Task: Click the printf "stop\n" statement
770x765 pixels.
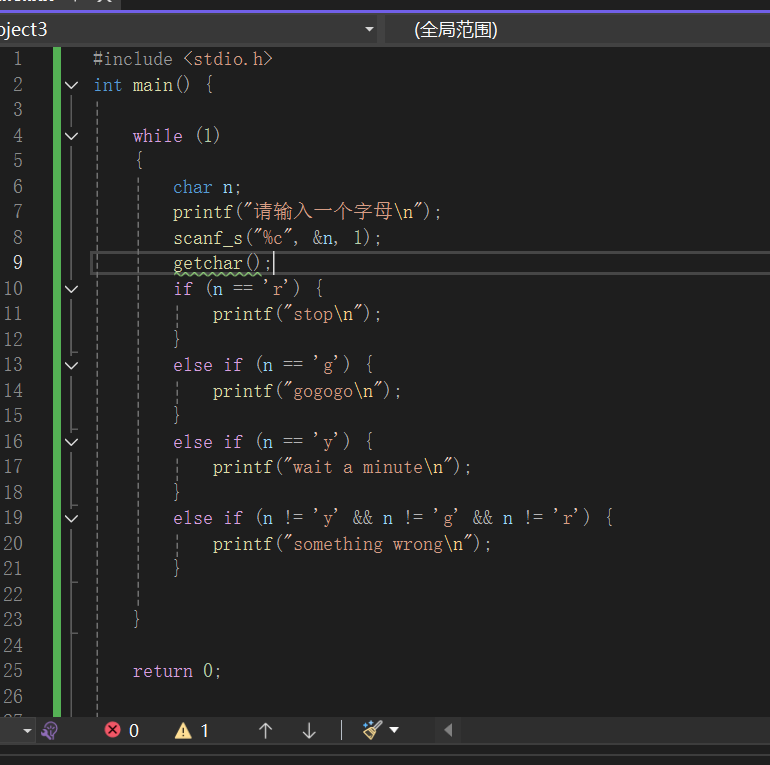Action: coord(297,314)
